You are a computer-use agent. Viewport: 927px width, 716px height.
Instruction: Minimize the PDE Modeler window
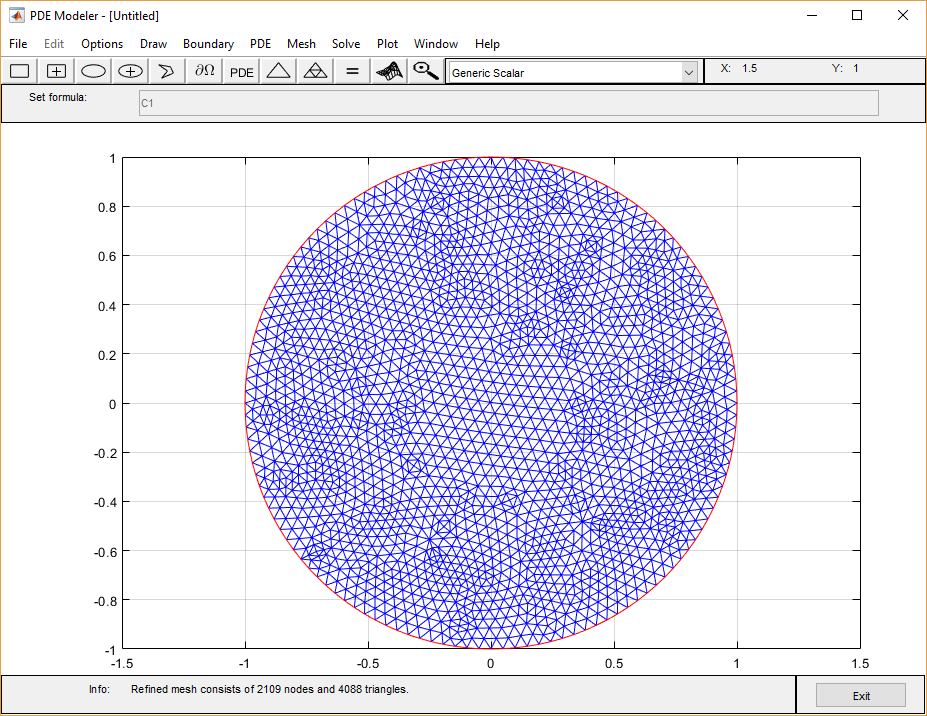812,15
